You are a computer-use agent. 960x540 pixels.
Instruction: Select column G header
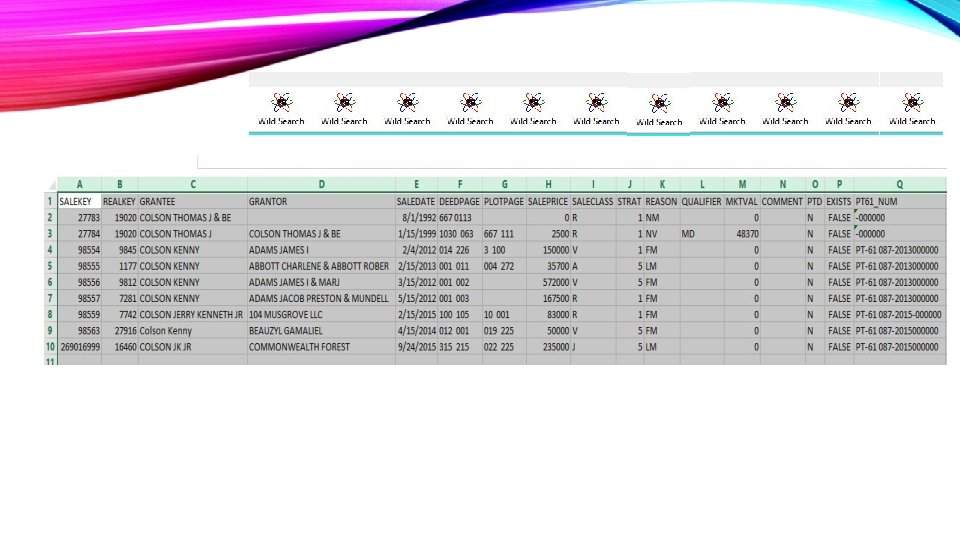pyautogui.click(x=504, y=184)
